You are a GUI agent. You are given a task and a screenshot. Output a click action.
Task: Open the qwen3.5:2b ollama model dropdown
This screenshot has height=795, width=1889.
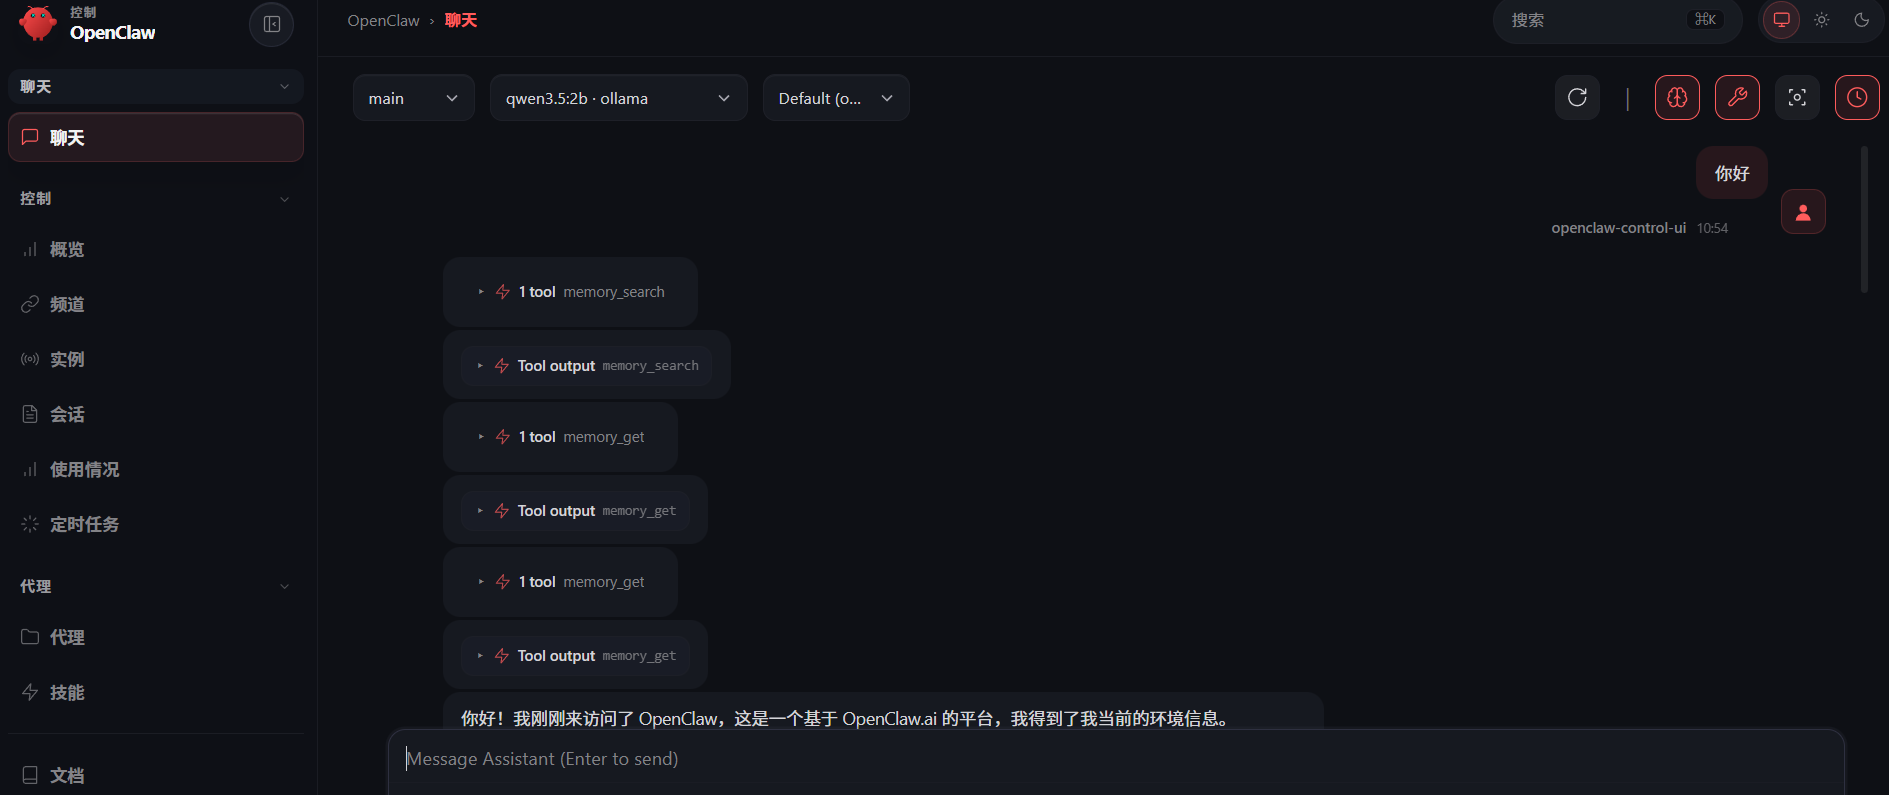pos(618,98)
